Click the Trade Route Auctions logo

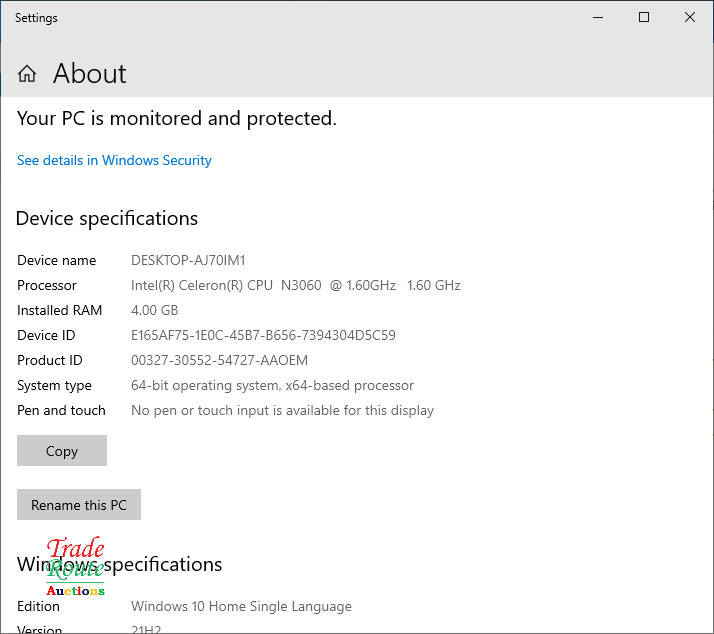click(x=75, y=568)
